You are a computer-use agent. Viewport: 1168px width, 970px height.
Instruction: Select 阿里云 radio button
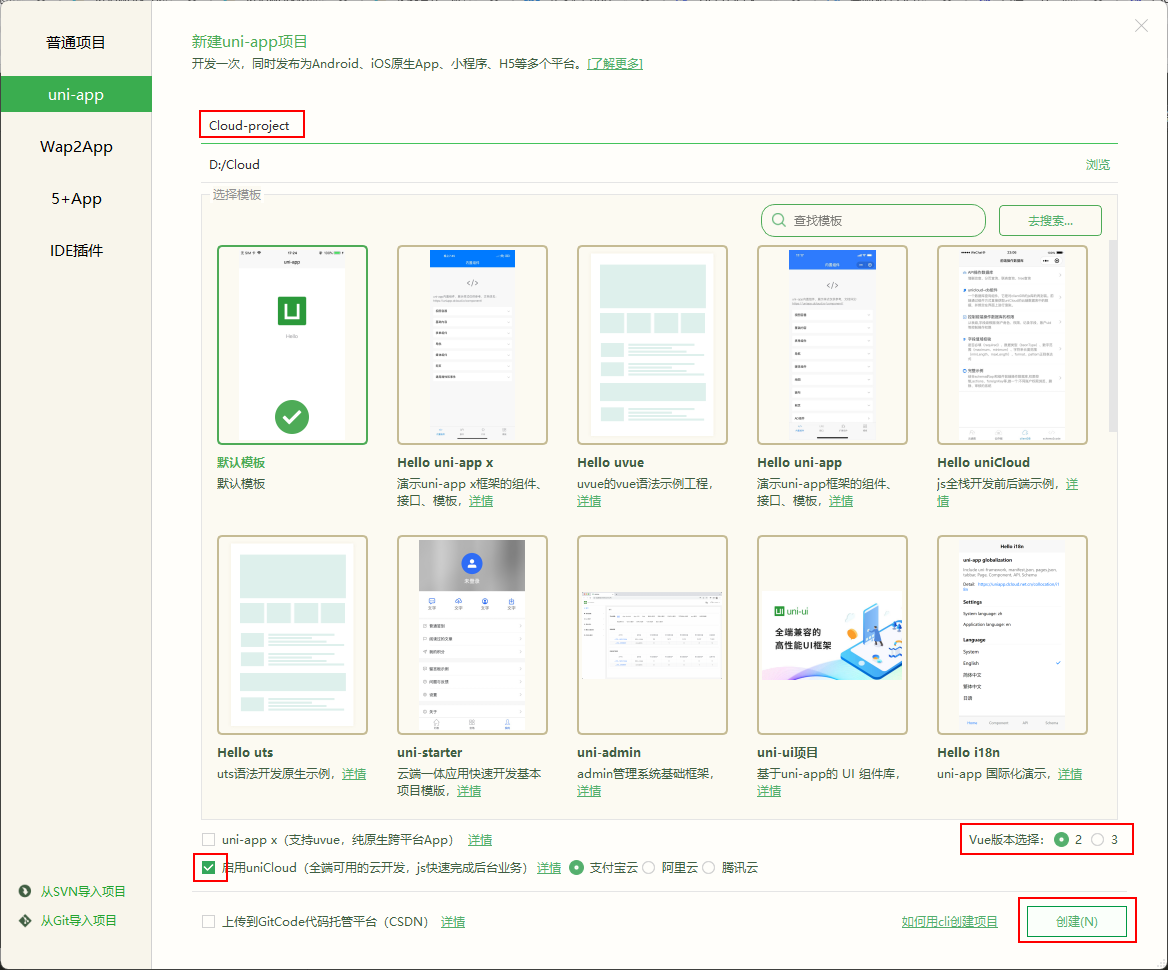point(649,868)
